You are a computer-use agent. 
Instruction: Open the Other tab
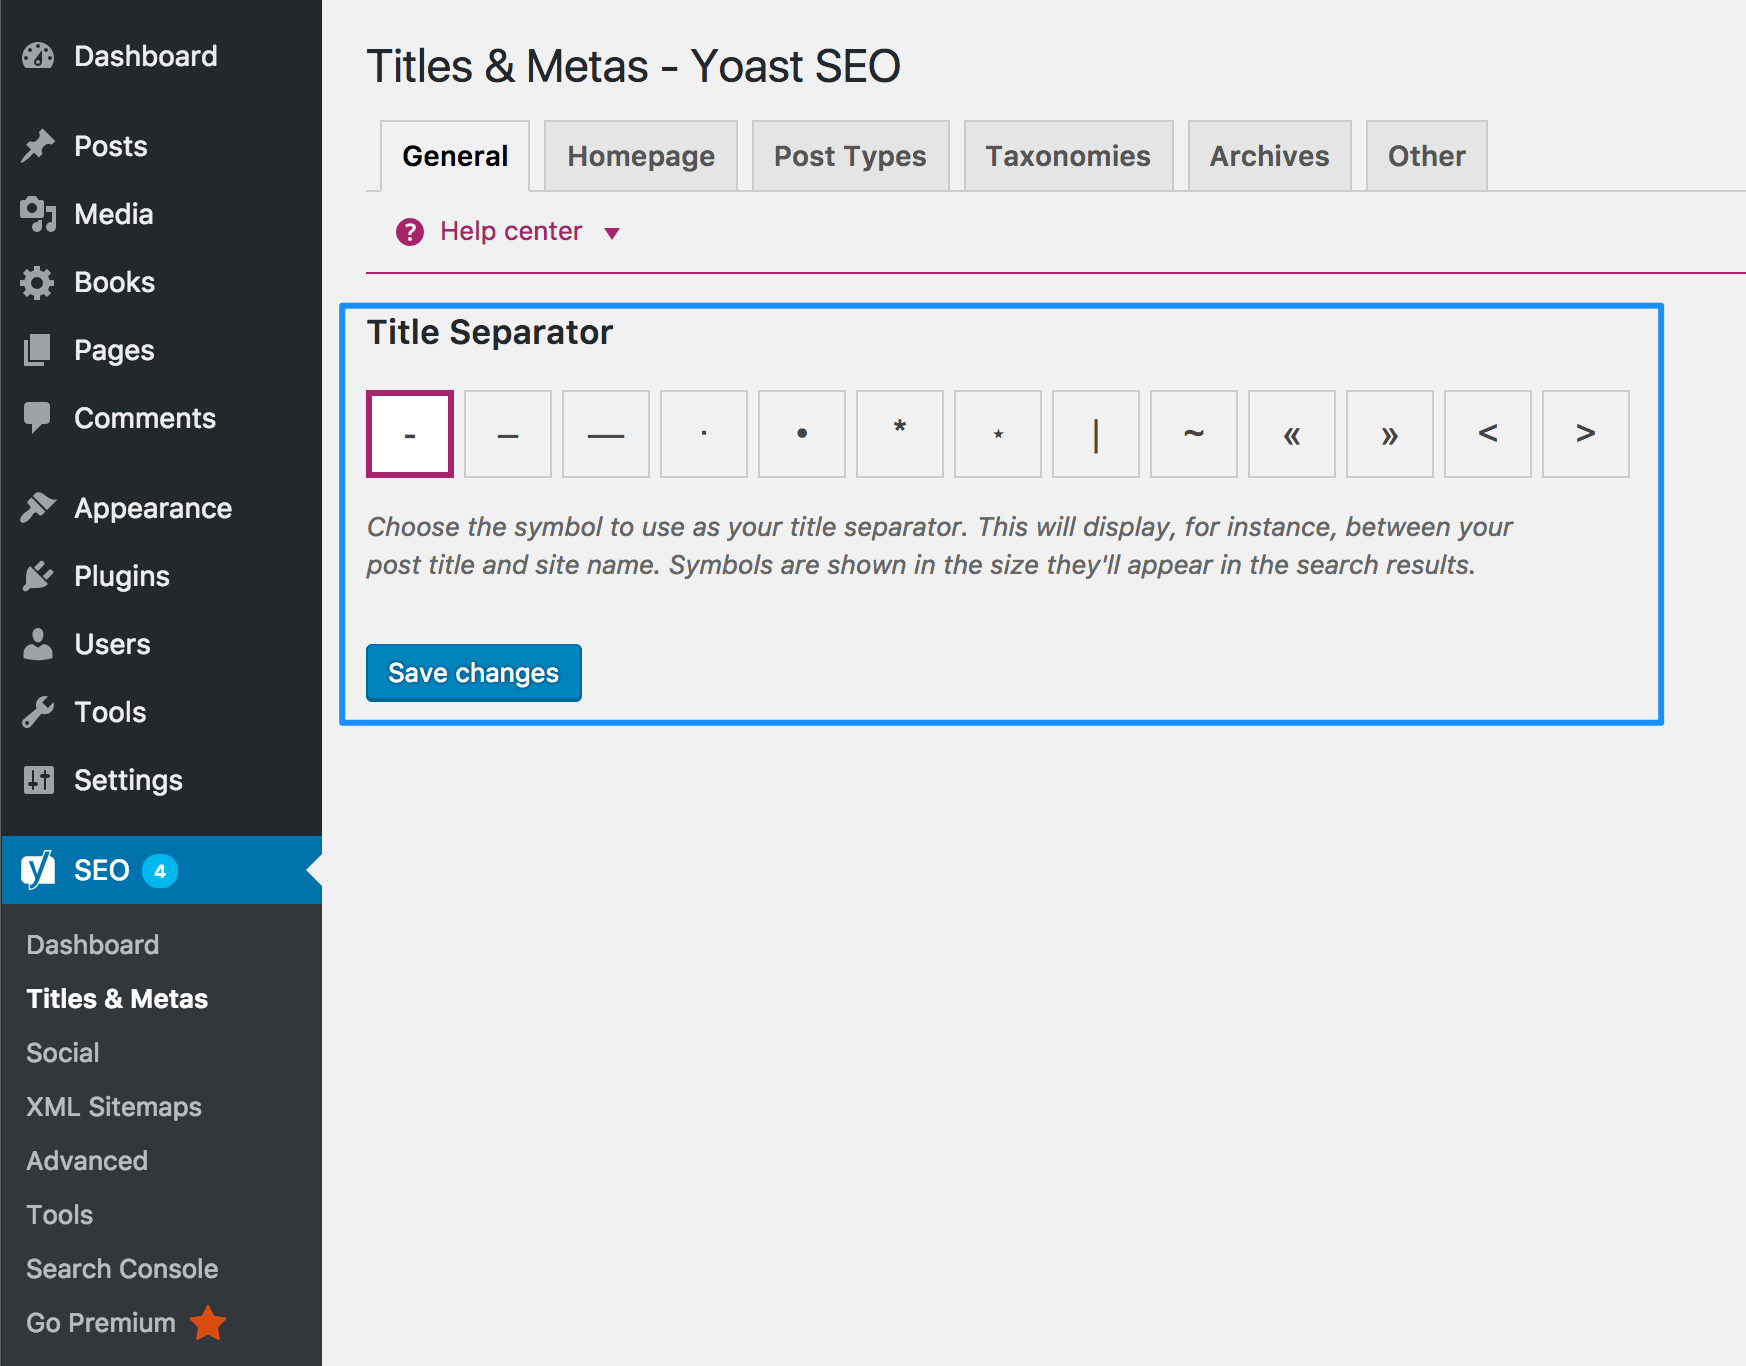[1427, 156]
